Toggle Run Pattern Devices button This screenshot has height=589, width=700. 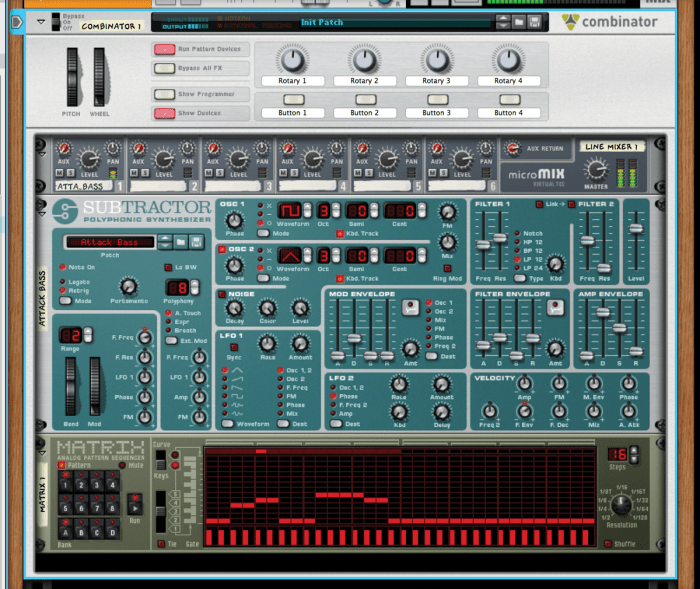pyautogui.click(x=164, y=49)
